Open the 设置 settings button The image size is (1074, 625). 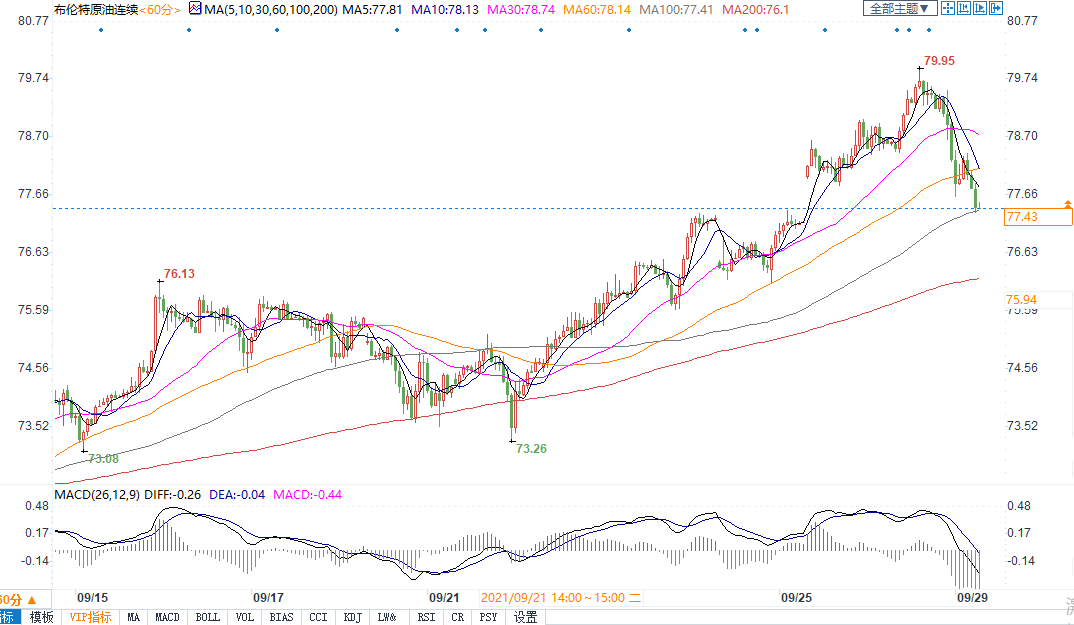(525, 617)
